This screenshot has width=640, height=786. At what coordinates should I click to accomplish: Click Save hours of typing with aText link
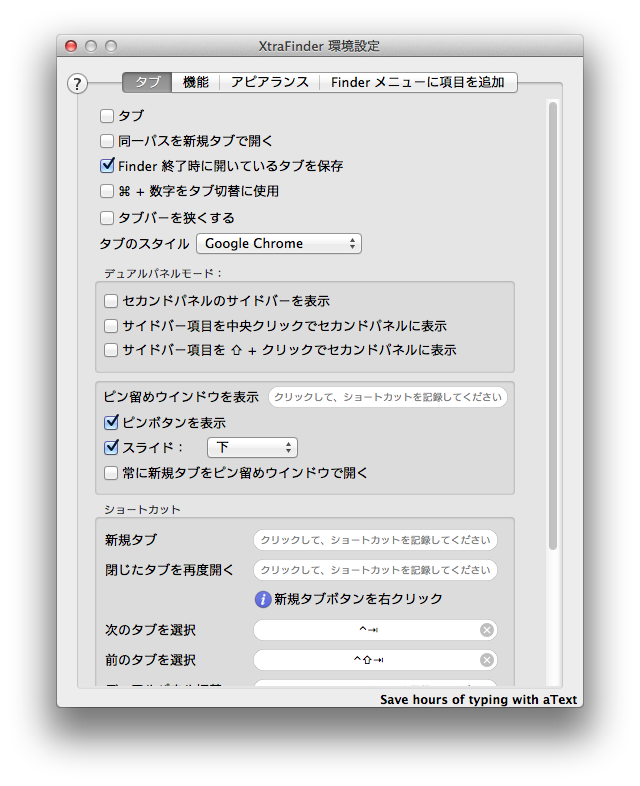478,700
